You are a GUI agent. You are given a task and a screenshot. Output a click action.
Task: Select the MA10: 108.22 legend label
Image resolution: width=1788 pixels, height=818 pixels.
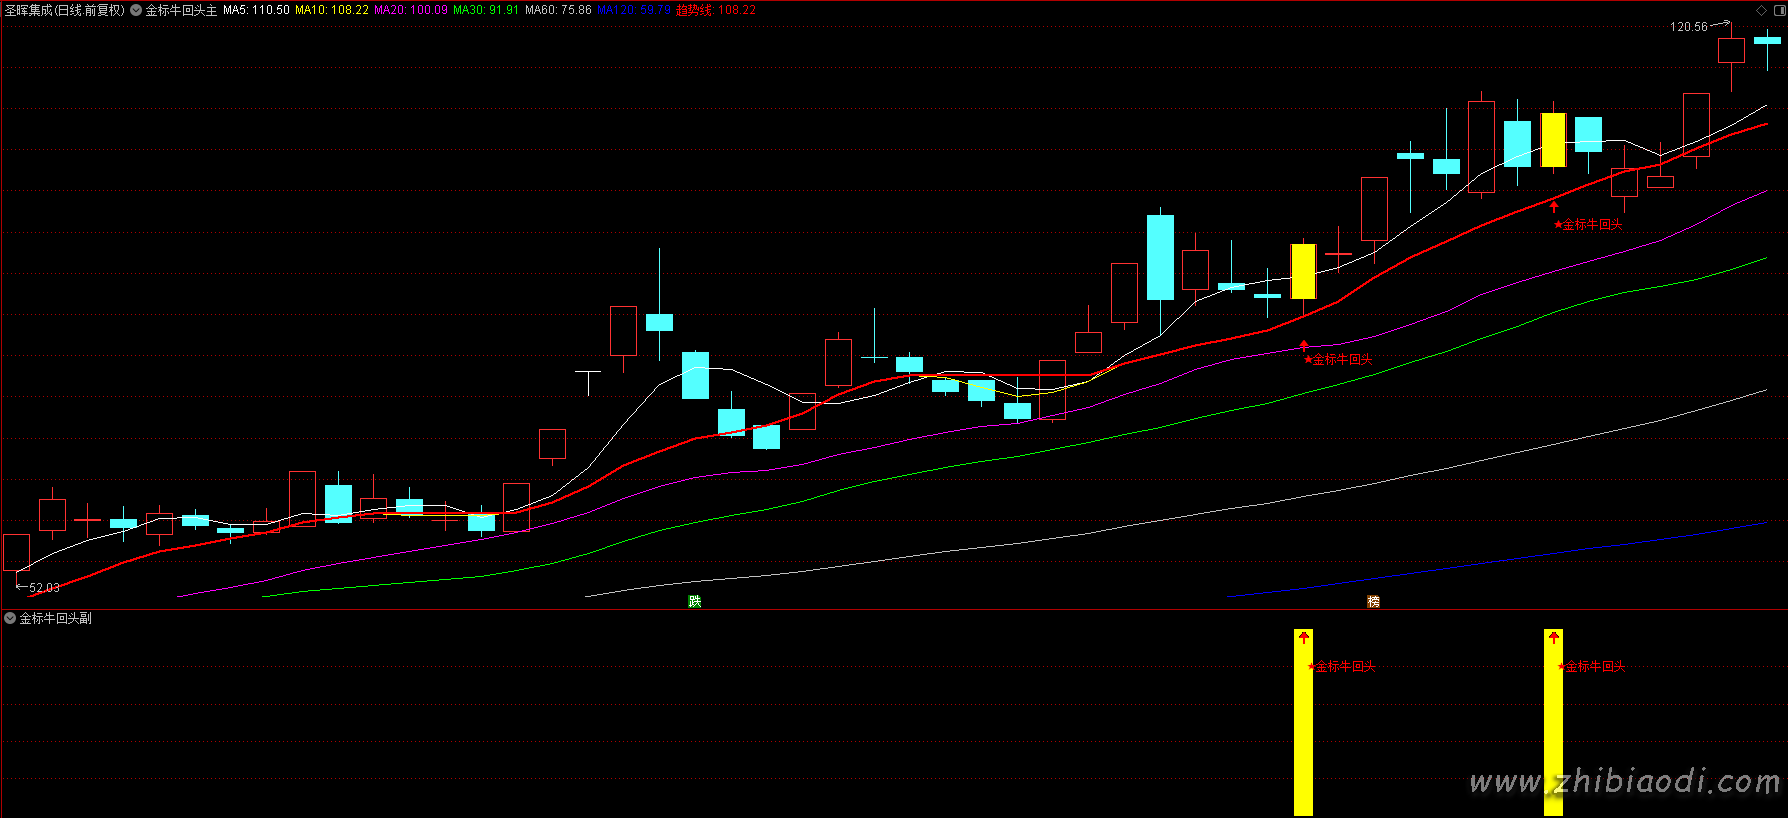point(331,10)
